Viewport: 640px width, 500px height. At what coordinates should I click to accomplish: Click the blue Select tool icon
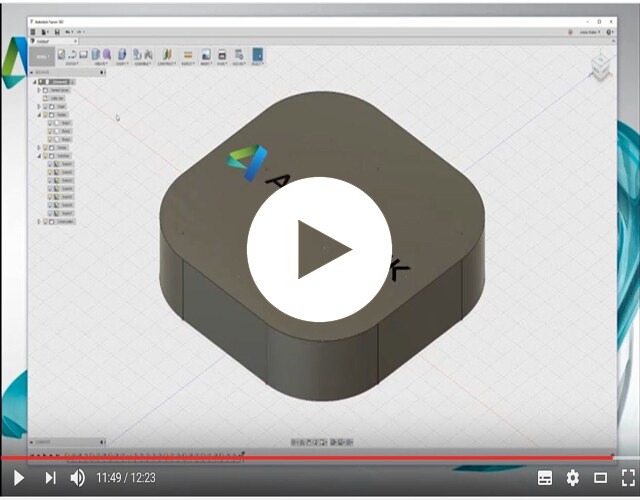click(x=258, y=54)
